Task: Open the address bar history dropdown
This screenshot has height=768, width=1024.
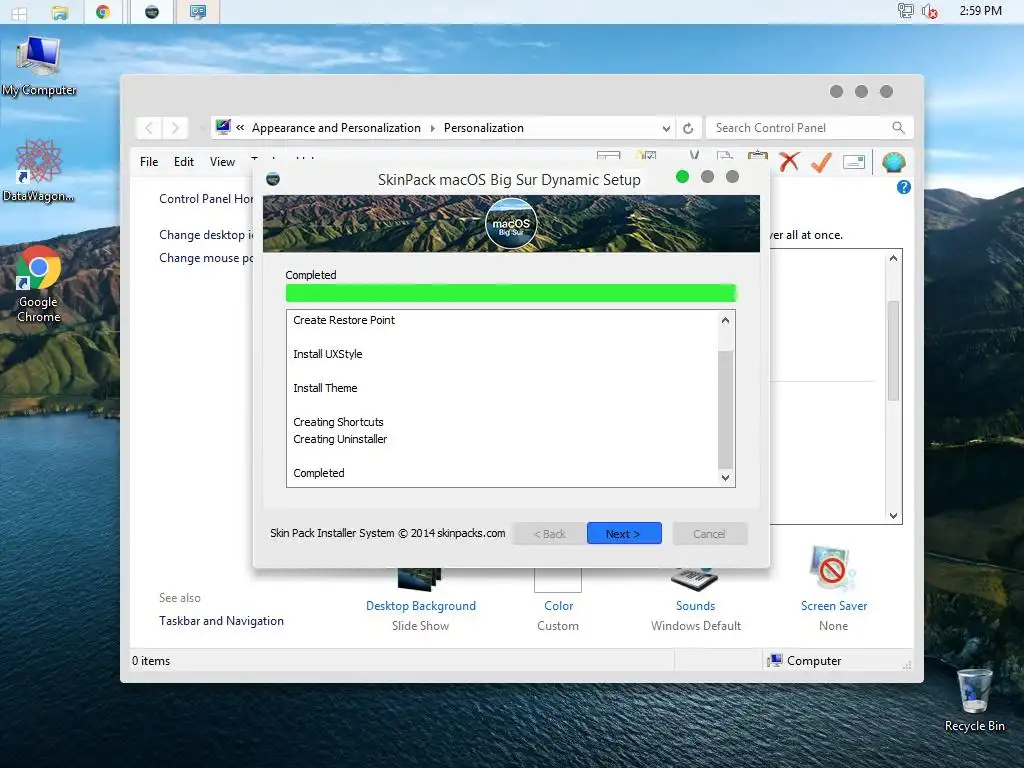Action: click(x=666, y=129)
